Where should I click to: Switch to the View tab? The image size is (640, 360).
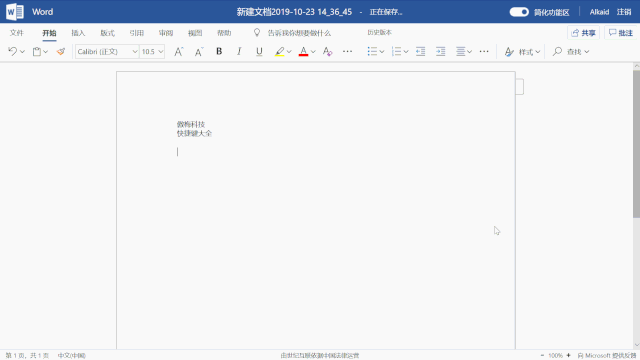click(x=195, y=33)
